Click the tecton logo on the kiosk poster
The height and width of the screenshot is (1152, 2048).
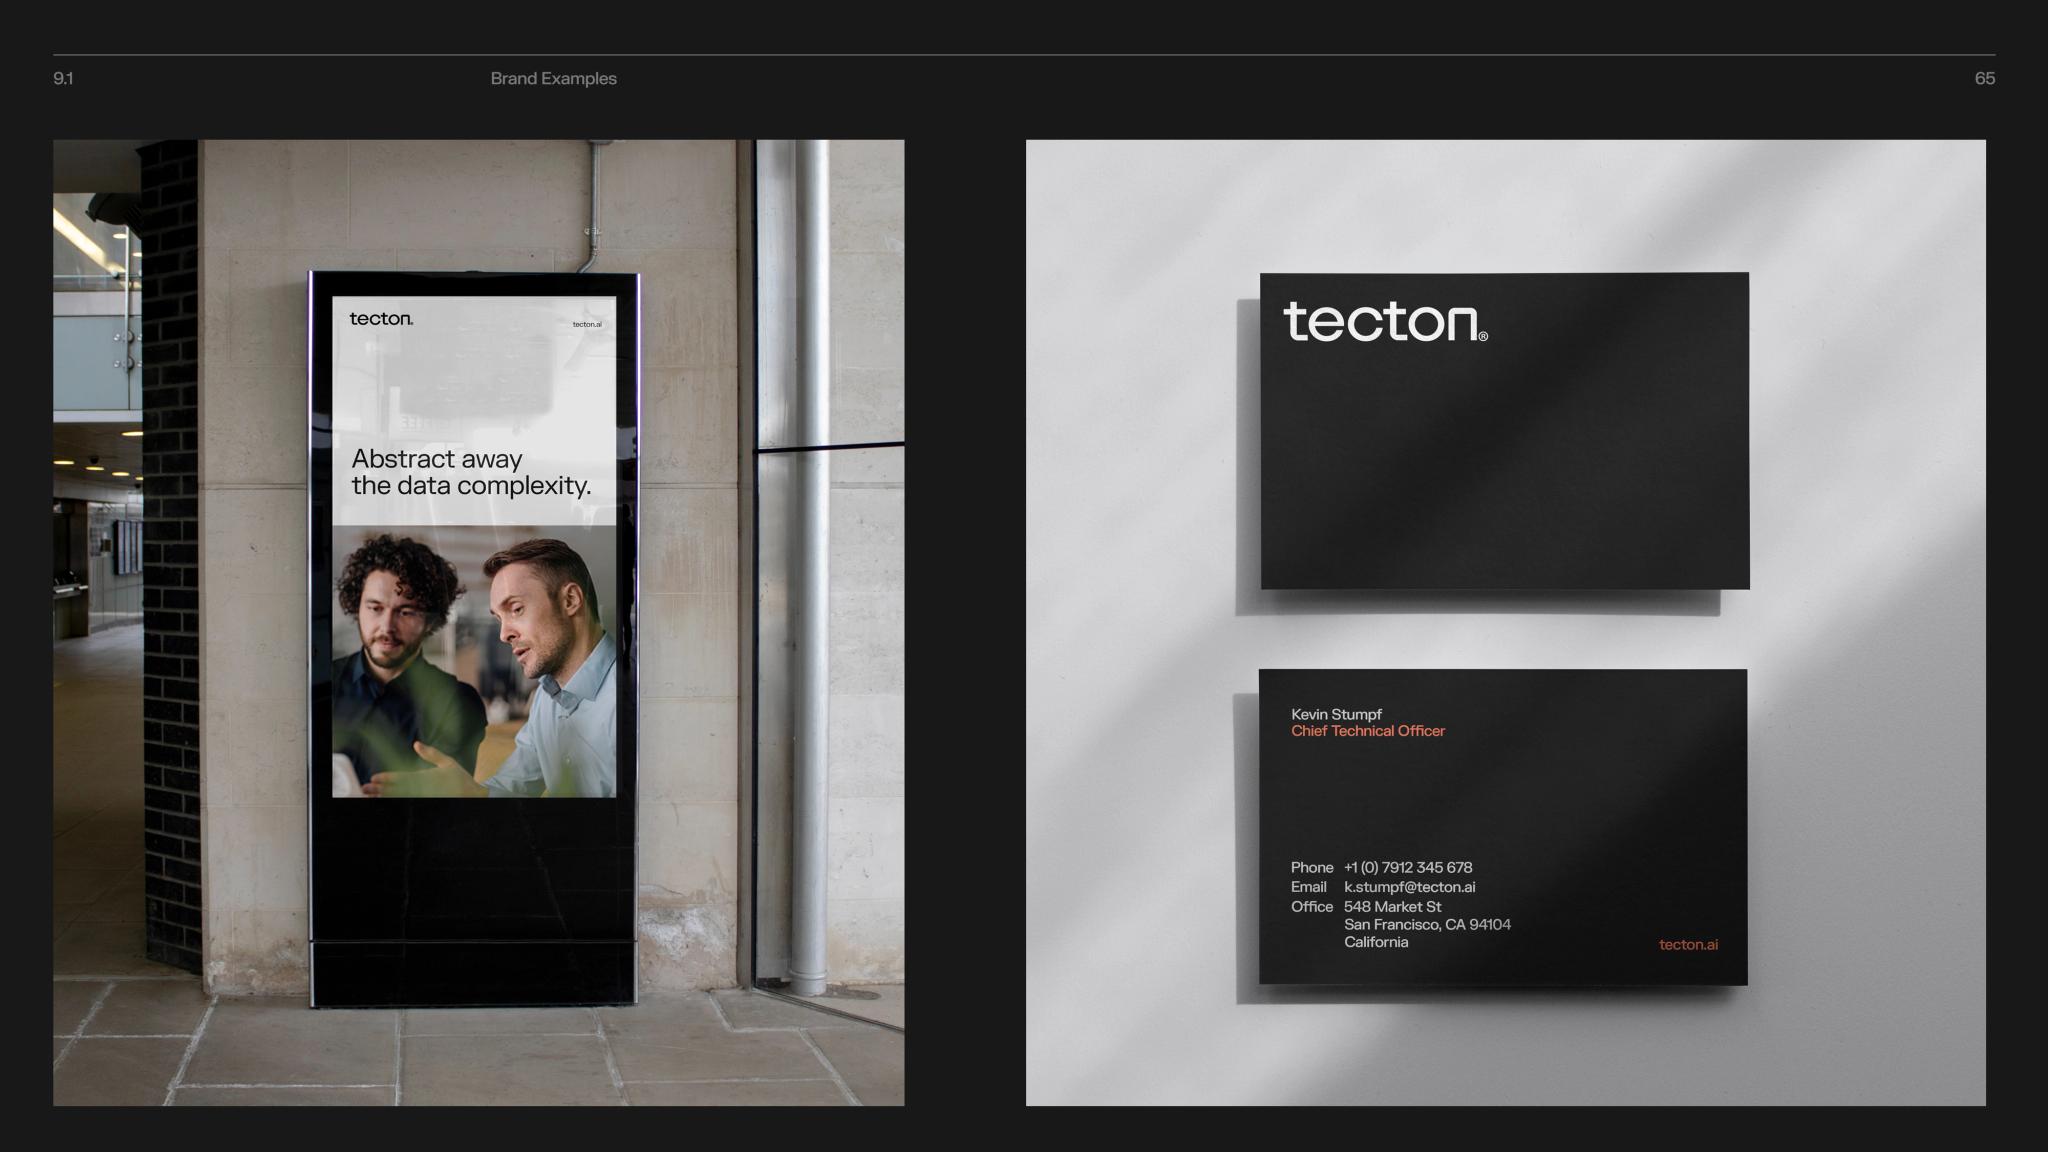tap(381, 319)
